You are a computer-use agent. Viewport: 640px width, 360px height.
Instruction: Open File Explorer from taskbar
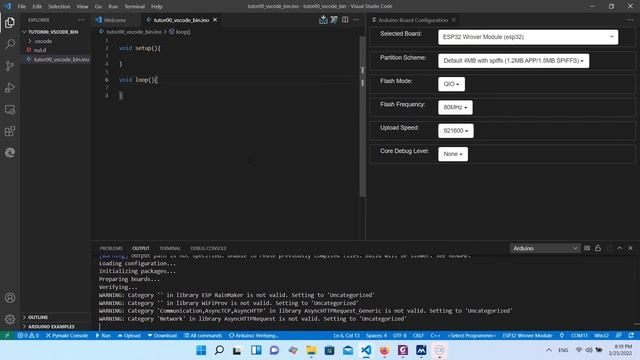[311, 350]
